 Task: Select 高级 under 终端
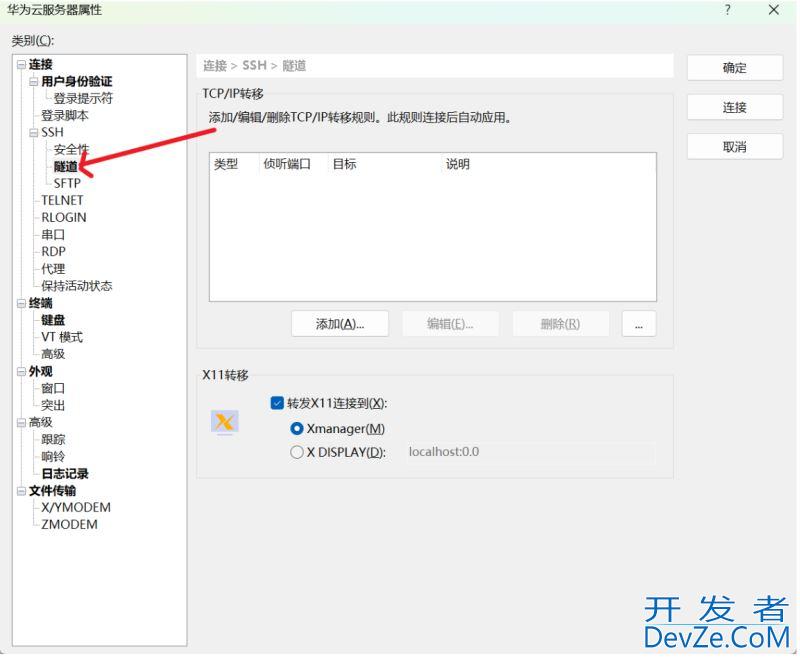click(x=53, y=354)
